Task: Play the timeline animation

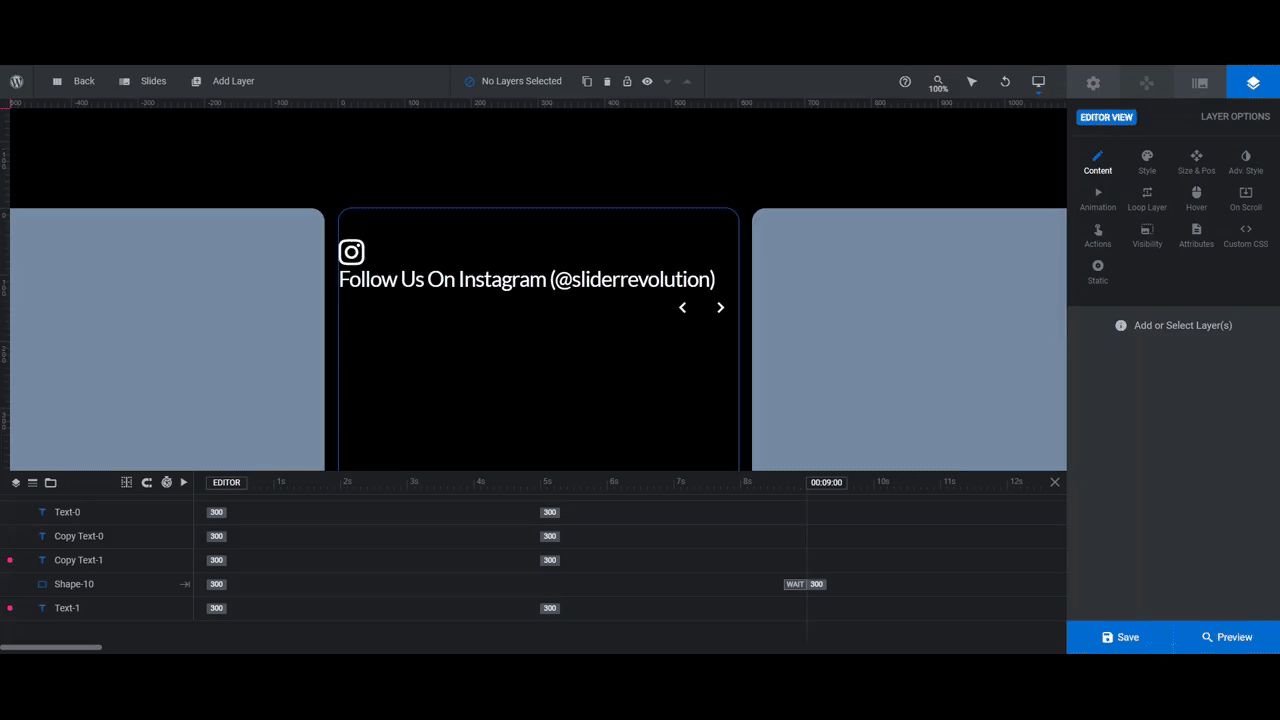Action: pos(184,483)
